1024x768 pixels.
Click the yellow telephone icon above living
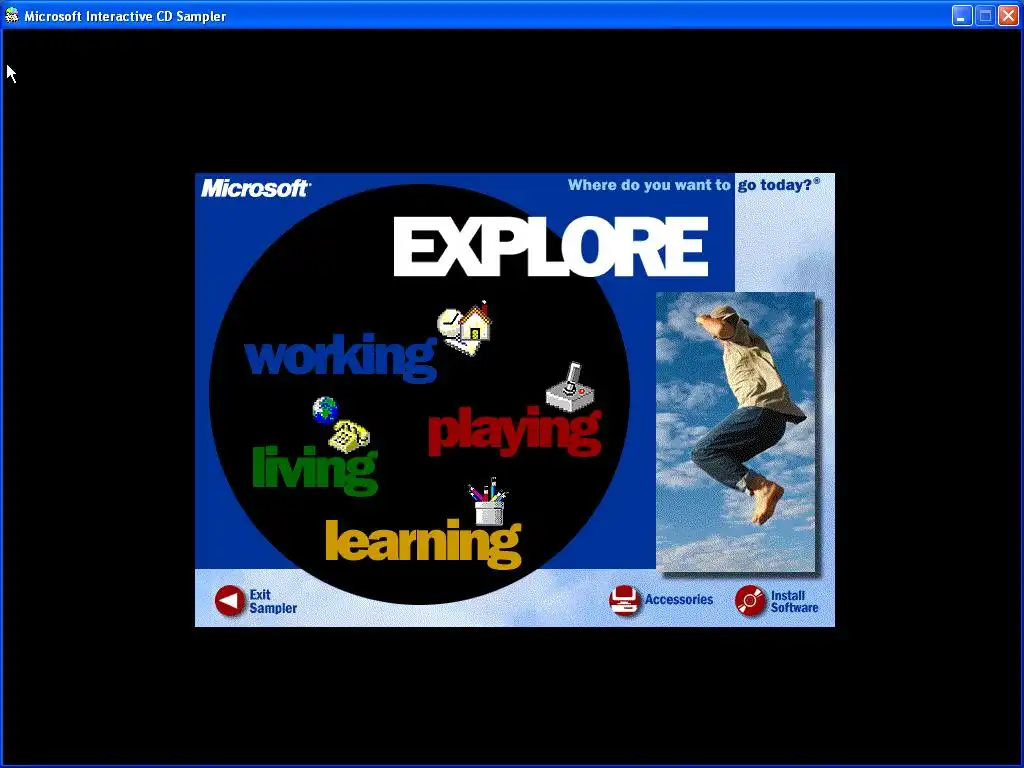click(349, 436)
